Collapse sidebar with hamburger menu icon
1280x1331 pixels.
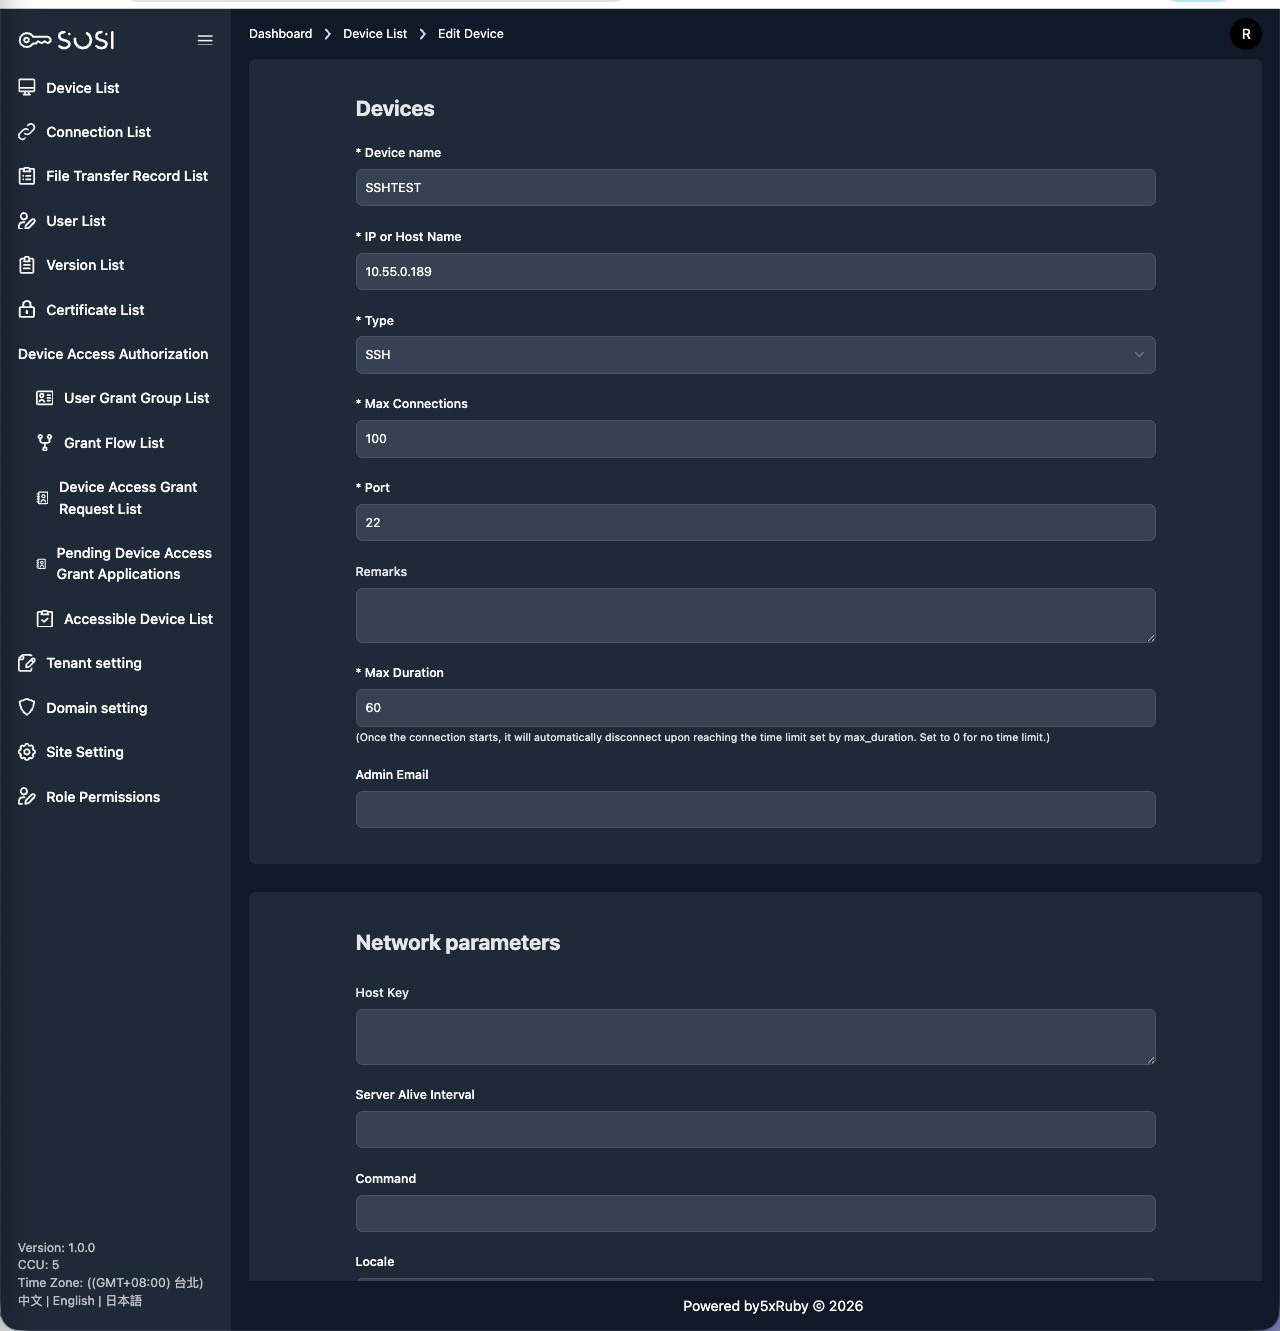pyautogui.click(x=205, y=40)
